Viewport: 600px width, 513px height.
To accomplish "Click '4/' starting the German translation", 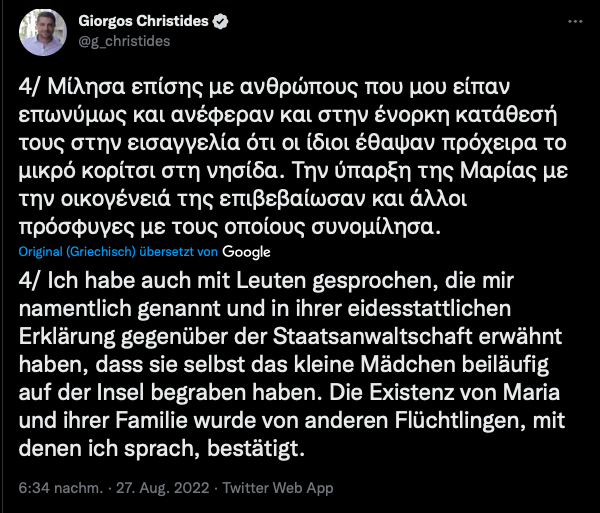I will pos(29,281).
